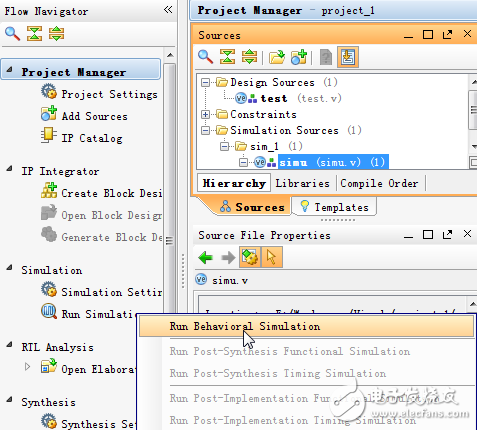Click expand all icon in Flow Navigator
This screenshot has height=430, width=477.
point(56,34)
